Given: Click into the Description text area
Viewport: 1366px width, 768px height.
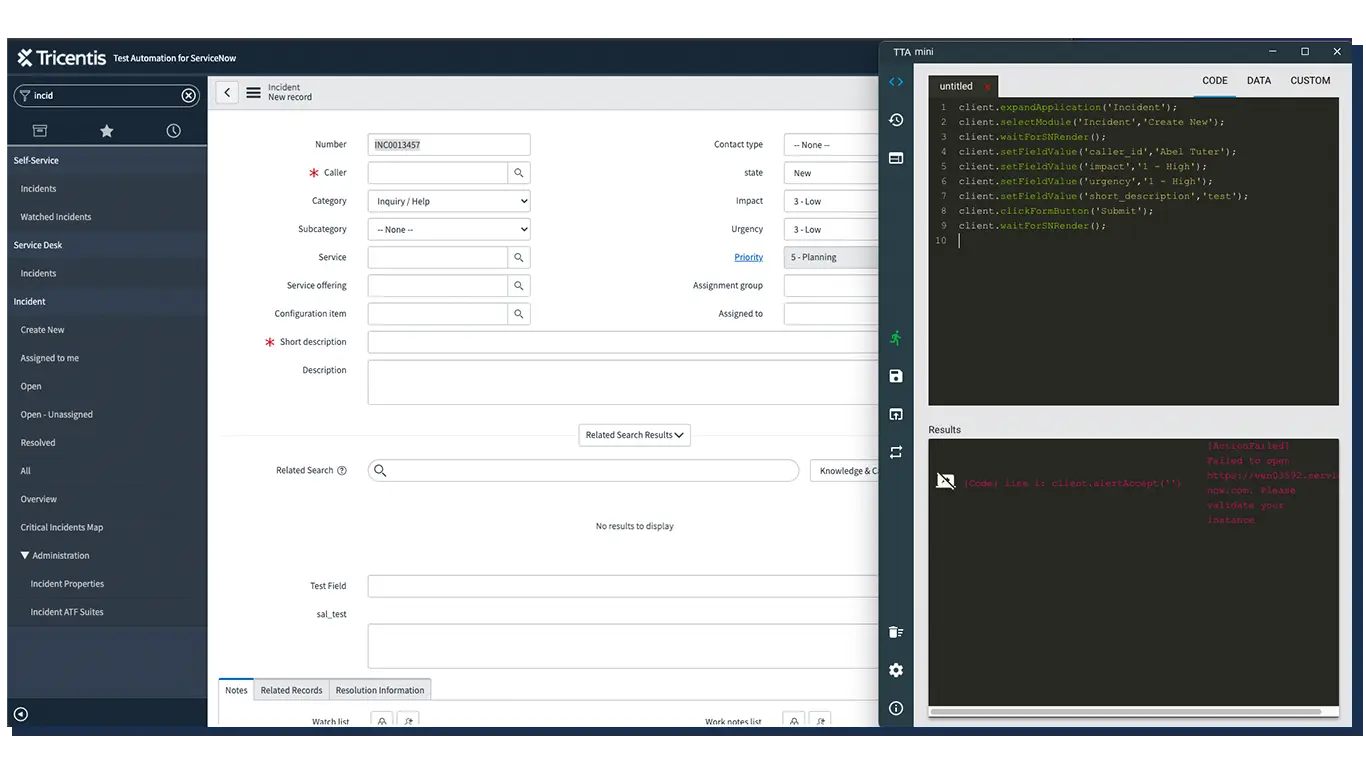Looking at the screenshot, I should pyautogui.click(x=623, y=382).
